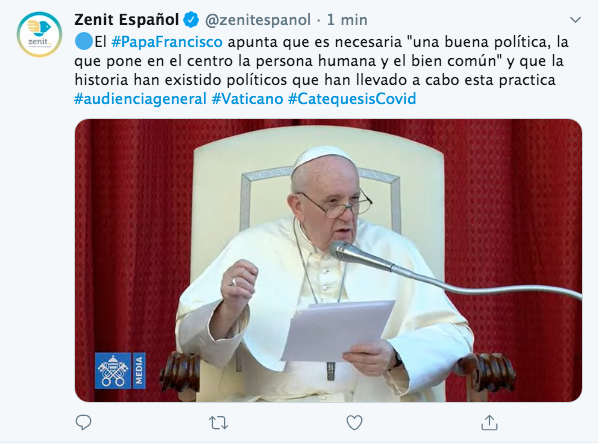Retweet this Zenit Español post
This screenshot has width=598, height=443.
click(x=219, y=423)
